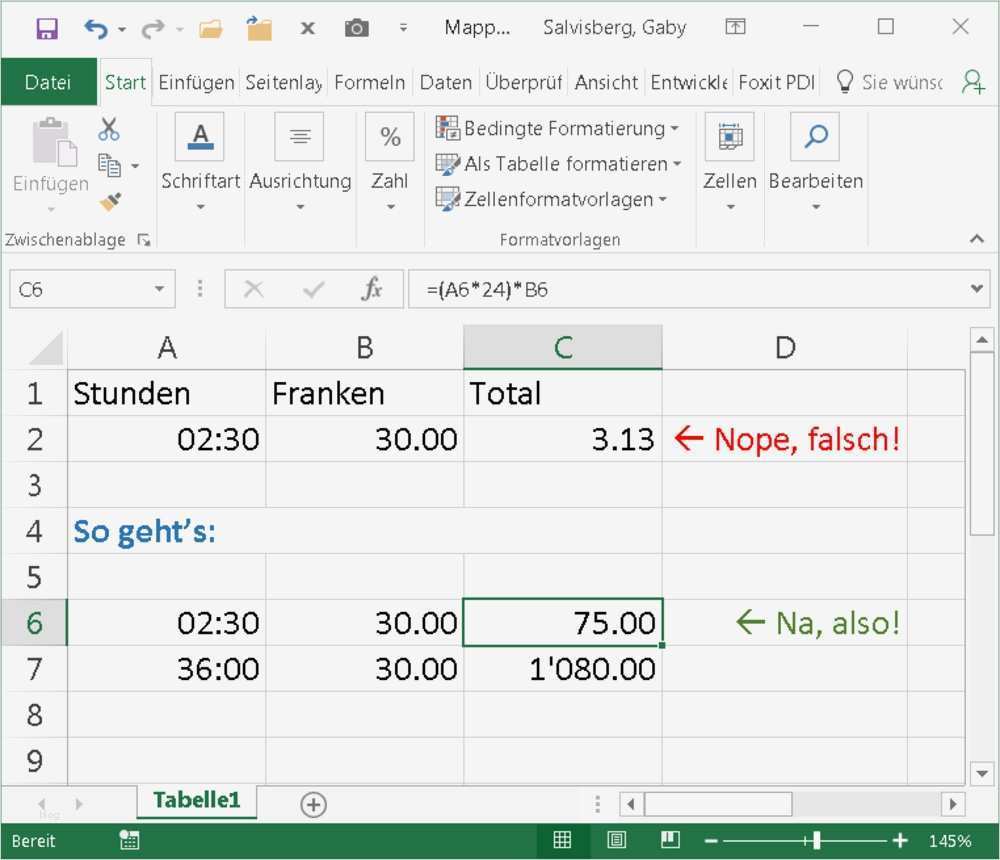Expand the formula bar chevron
The width and height of the screenshot is (1000, 860).
[976, 289]
